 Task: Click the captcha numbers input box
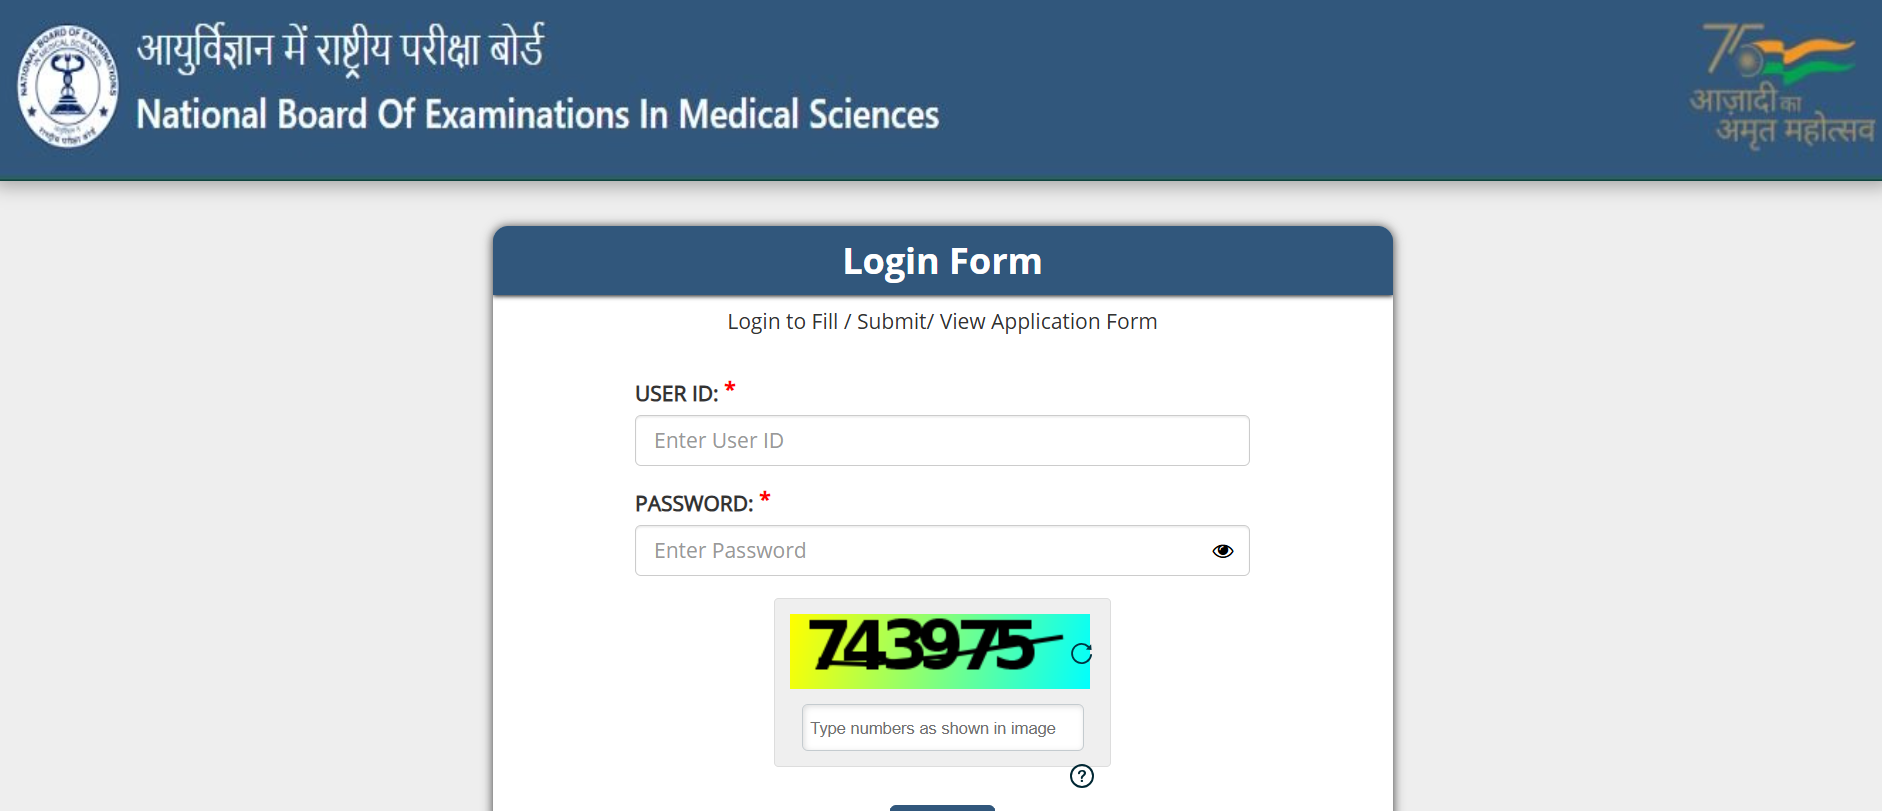[x=942, y=727]
